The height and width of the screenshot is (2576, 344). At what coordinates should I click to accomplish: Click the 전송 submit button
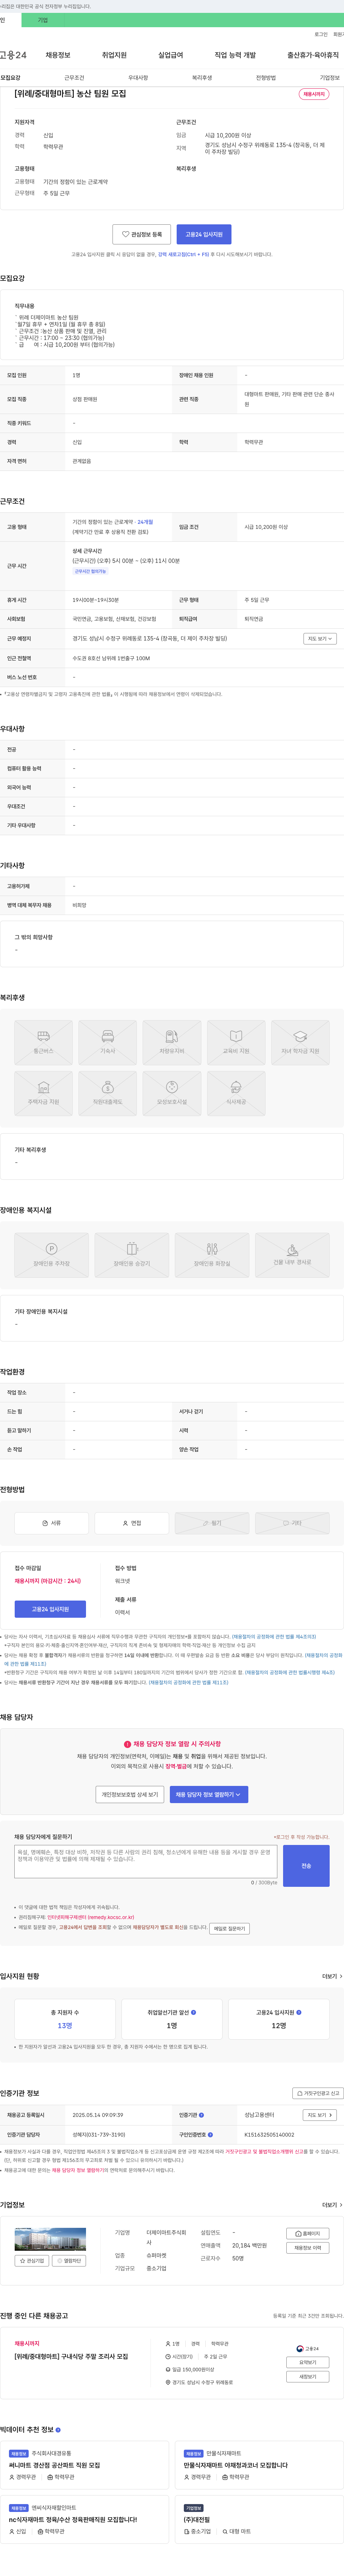click(x=306, y=1866)
